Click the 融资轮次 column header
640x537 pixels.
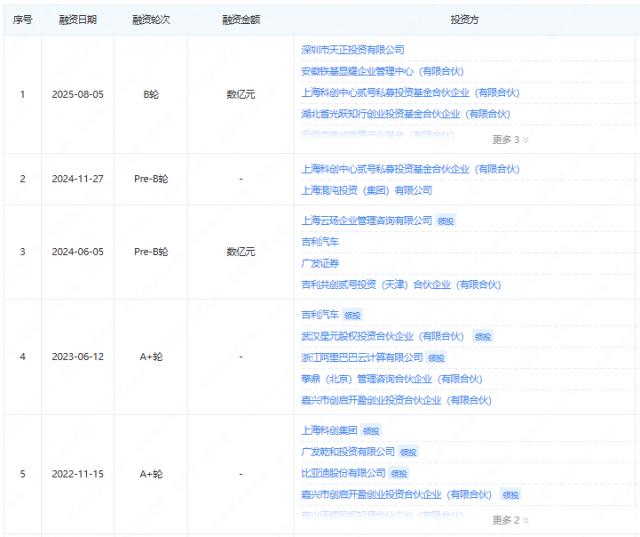151,20
